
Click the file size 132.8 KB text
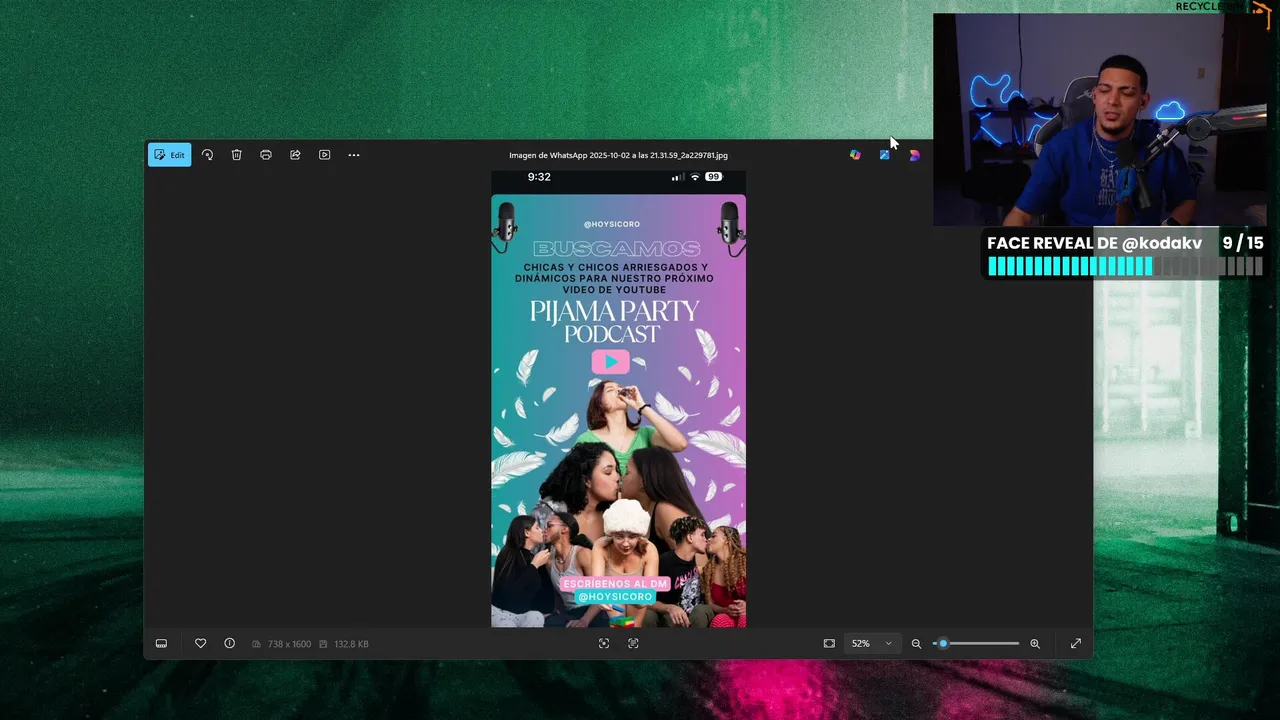pyautogui.click(x=351, y=644)
